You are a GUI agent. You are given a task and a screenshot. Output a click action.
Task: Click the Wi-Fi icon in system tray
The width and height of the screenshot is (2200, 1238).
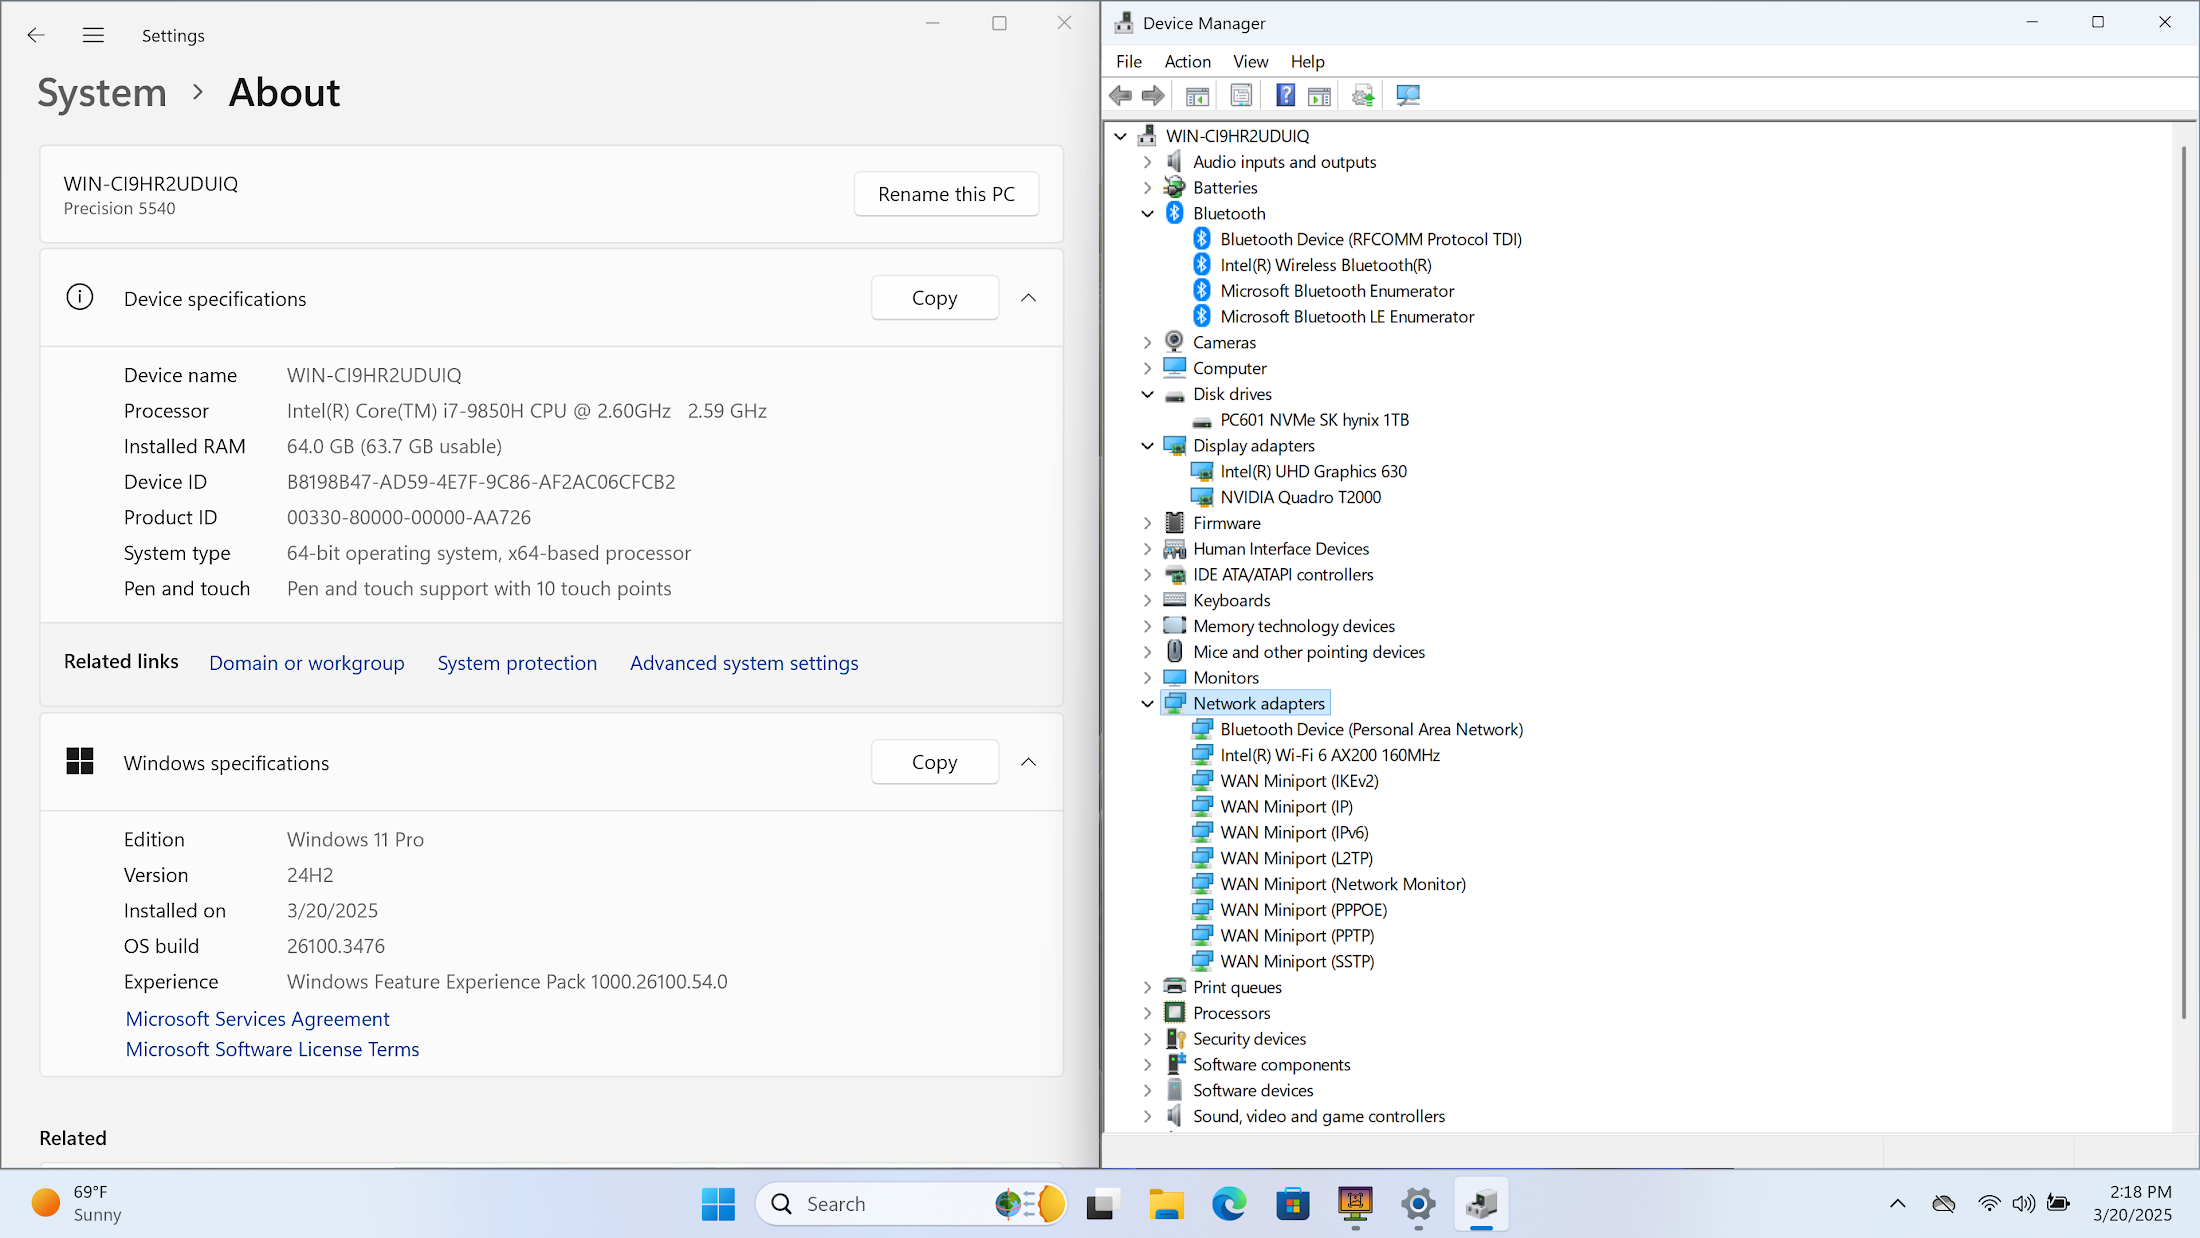[x=1989, y=1203]
